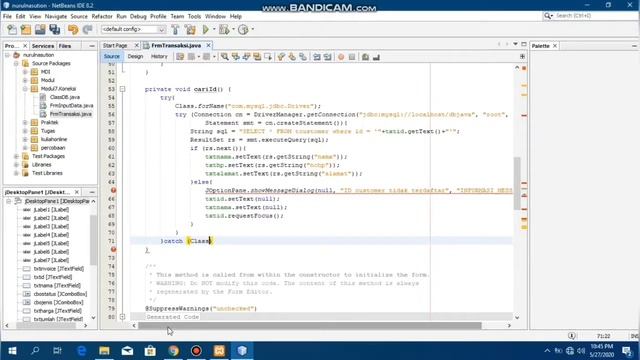Image resolution: width=640 pixels, height=360 pixels.
Task: Click the editor vertical scrollbar
Action: coord(517,184)
